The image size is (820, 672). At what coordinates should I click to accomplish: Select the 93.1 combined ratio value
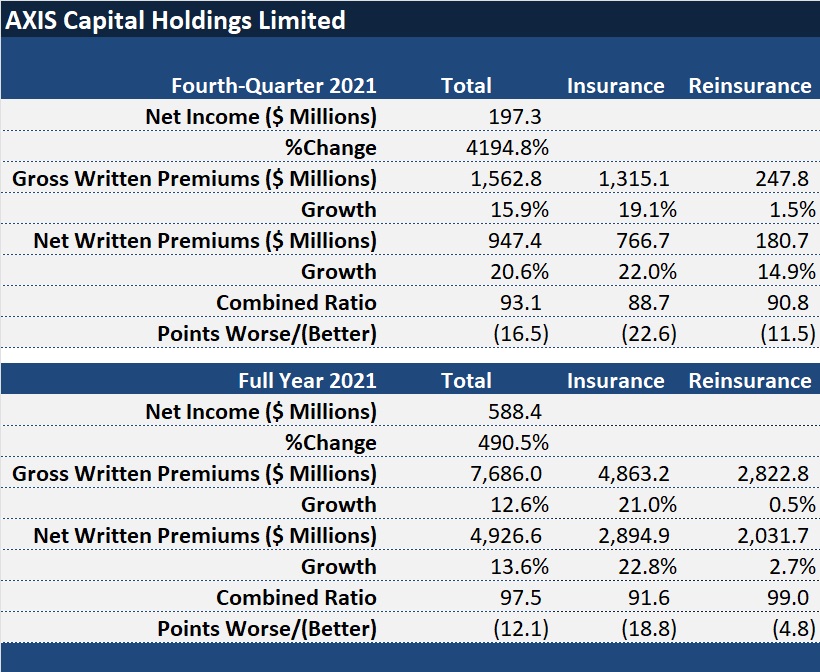coord(525,303)
